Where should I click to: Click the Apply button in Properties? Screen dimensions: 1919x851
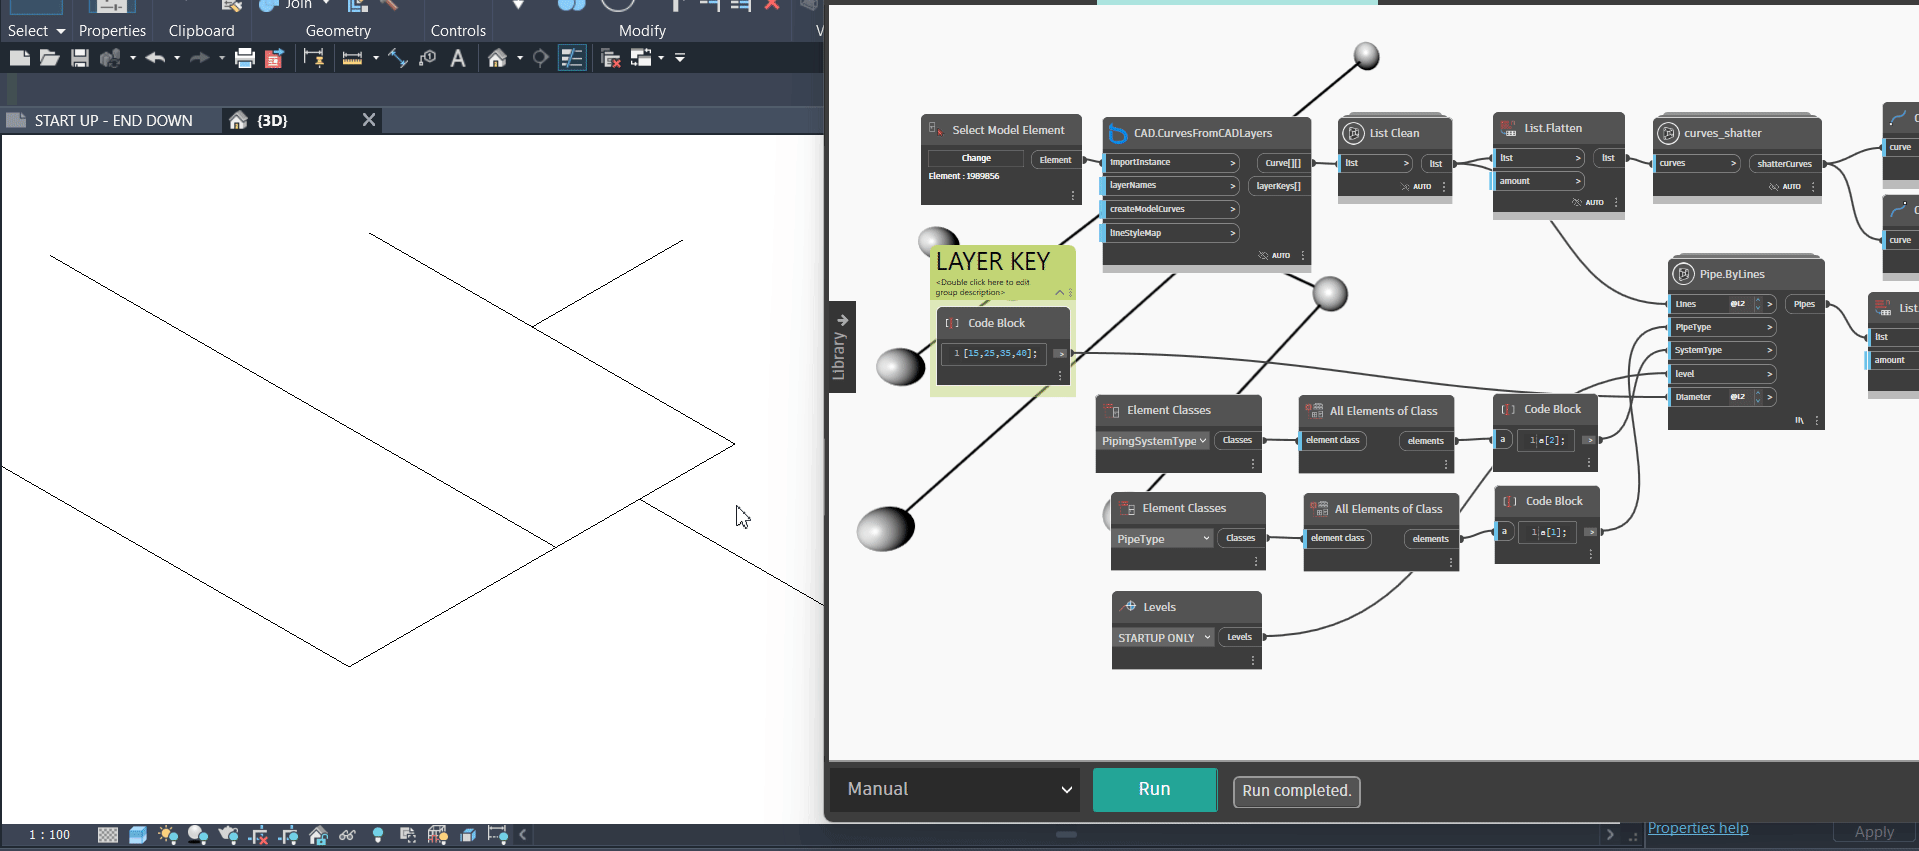click(1873, 832)
